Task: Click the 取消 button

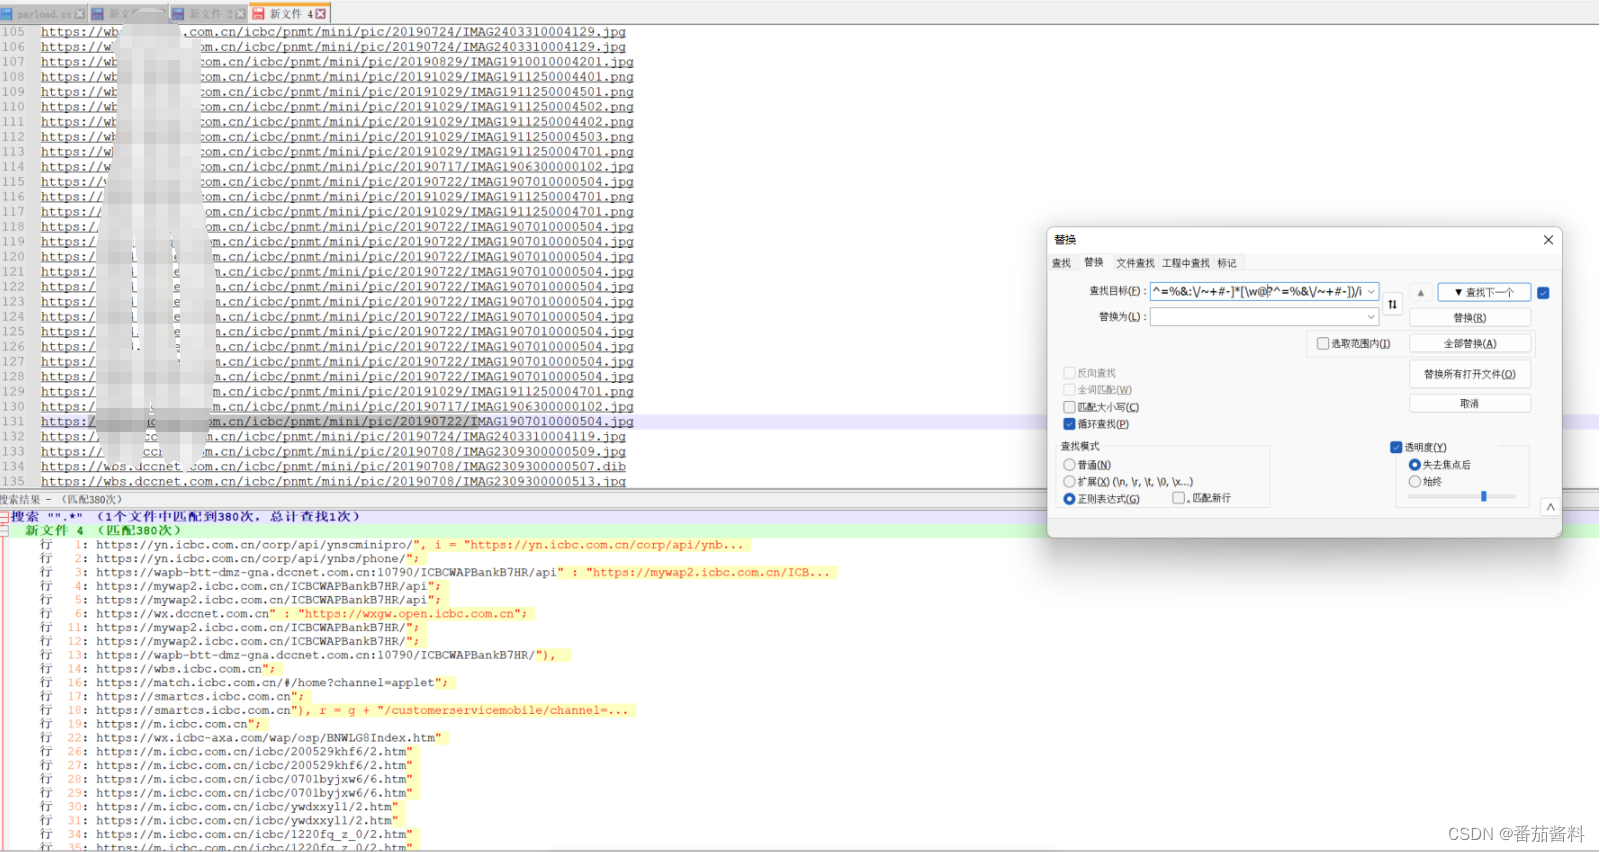Action: pyautogui.click(x=1469, y=404)
